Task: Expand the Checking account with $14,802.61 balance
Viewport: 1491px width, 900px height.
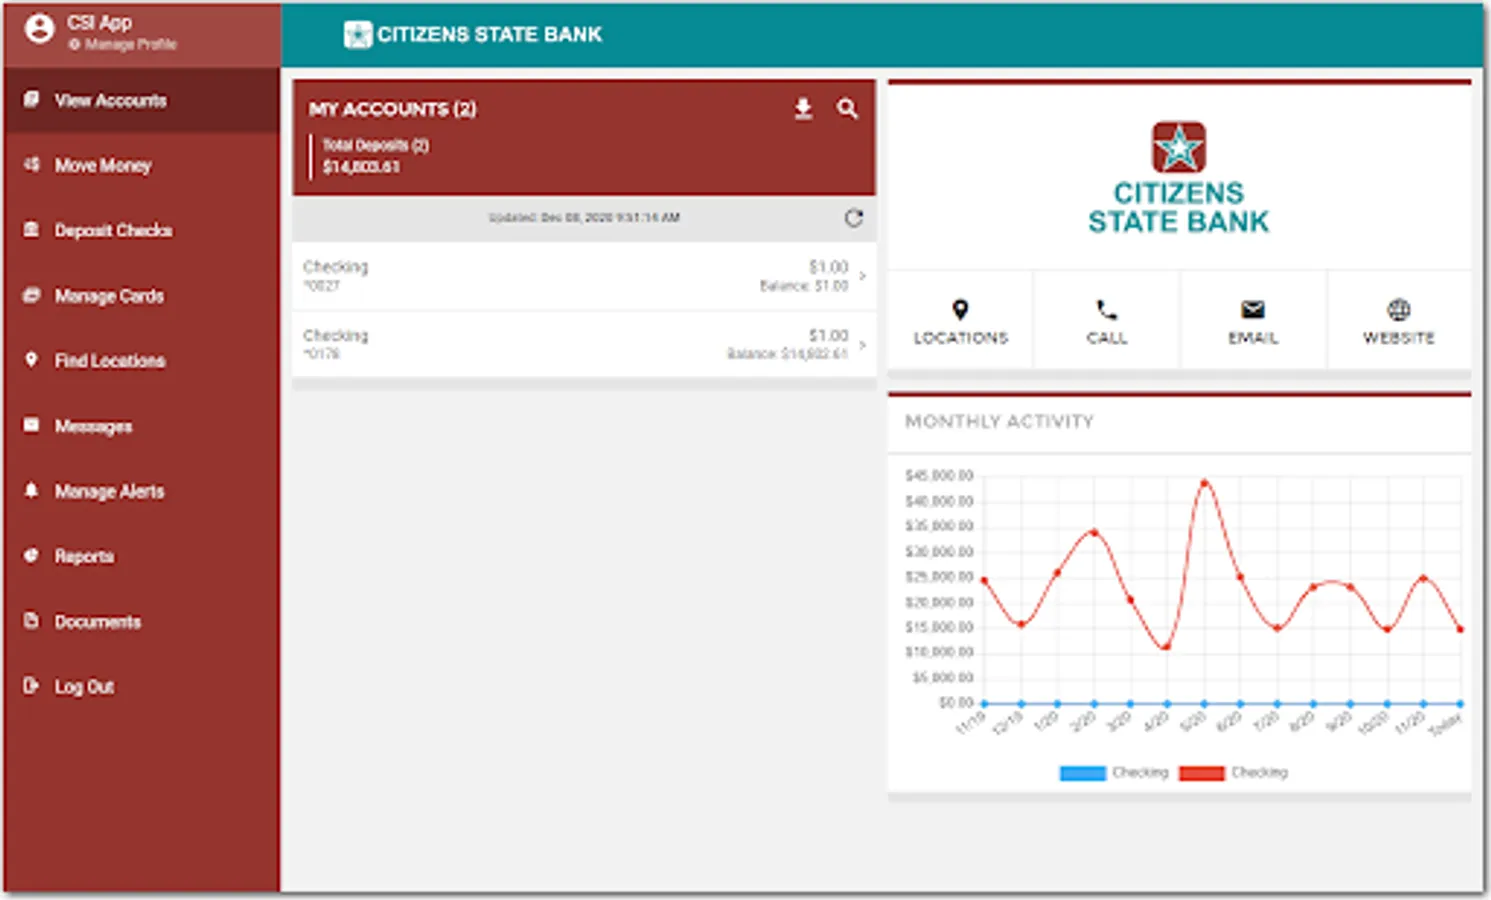Action: tap(584, 344)
